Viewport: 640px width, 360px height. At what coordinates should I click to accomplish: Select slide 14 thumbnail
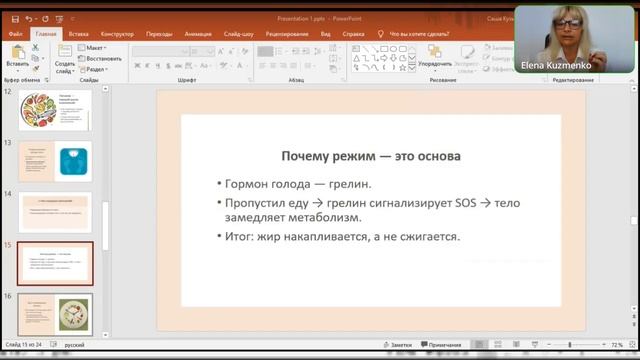pos(55,213)
